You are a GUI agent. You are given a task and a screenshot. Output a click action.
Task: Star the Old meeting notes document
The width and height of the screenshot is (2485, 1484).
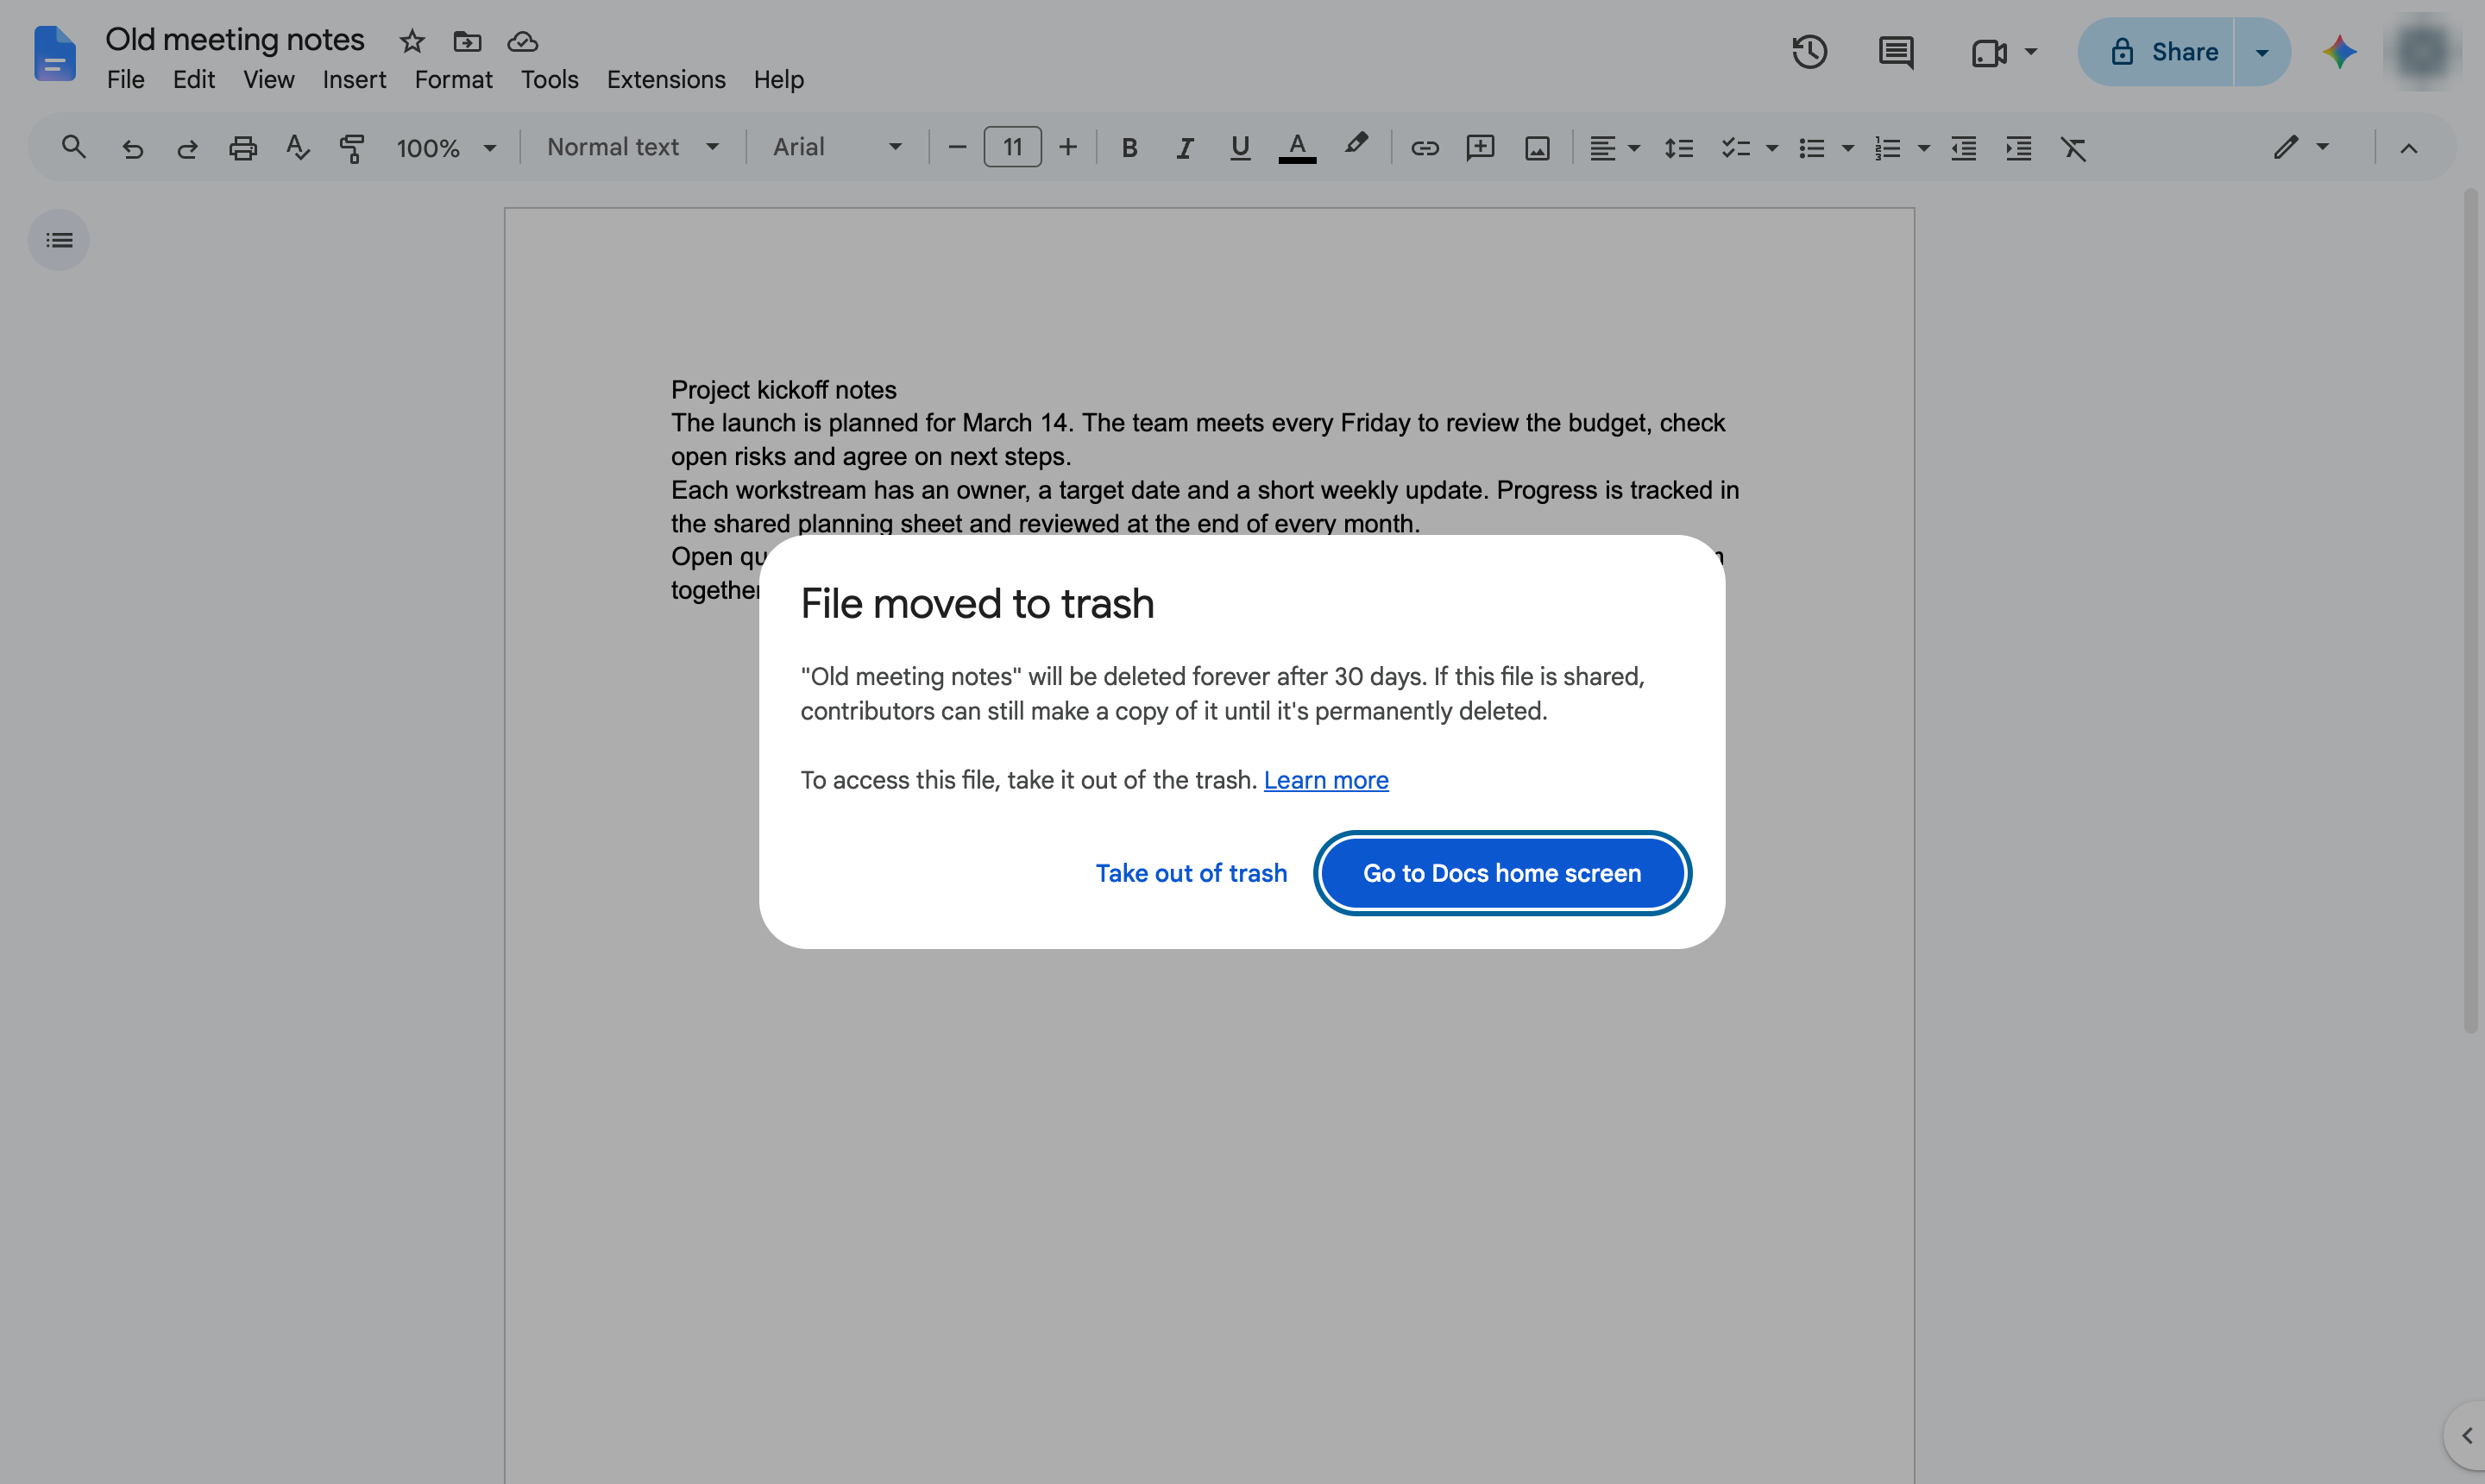pyautogui.click(x=412, y=41)
